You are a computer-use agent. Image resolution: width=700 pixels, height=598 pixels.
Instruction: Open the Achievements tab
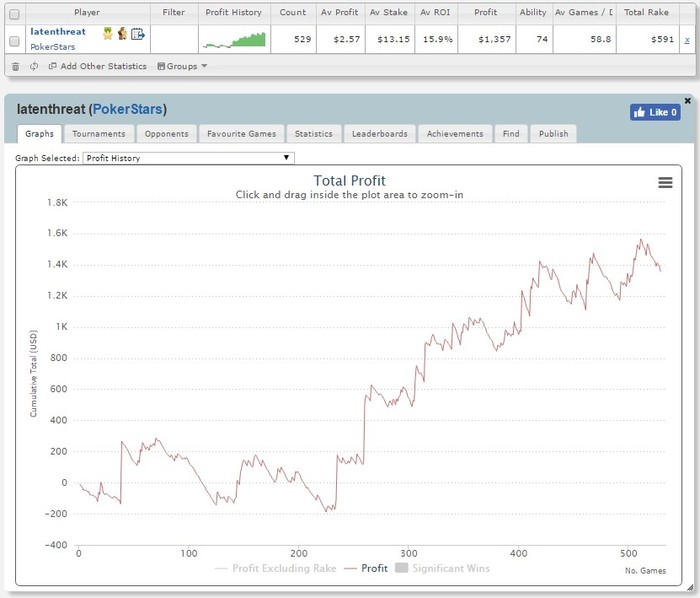click(455, 134)
